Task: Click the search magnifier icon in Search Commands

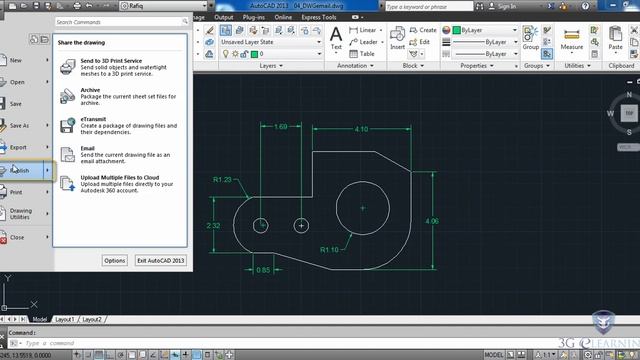Action: click(185, 22)
